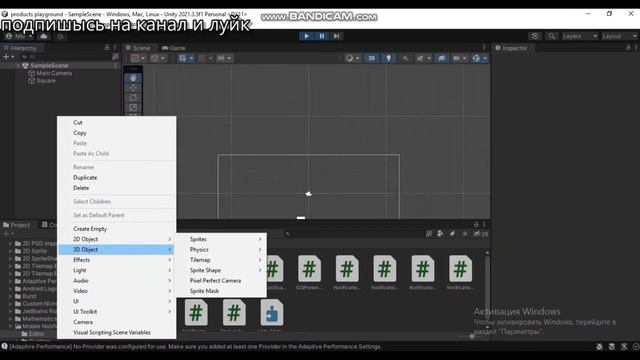Open the Sprites submenu
Screen dimensions: 640x360
[221, 239]
